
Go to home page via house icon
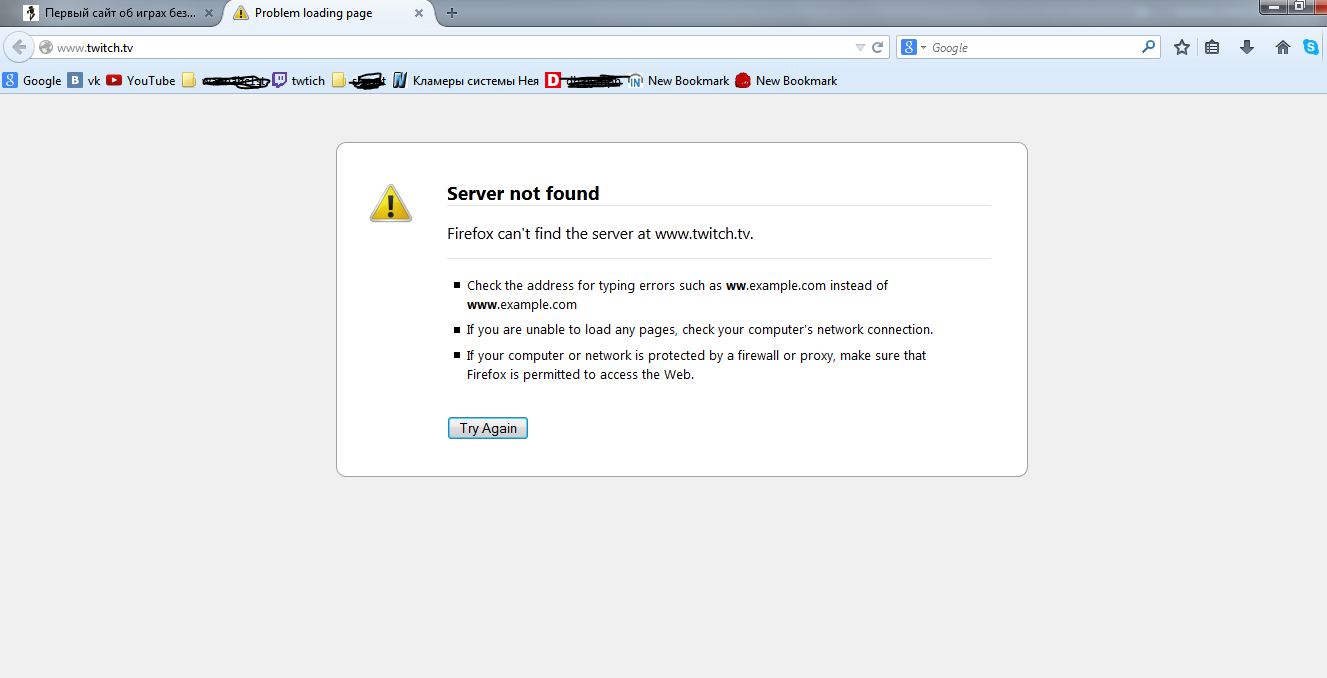1283,47
